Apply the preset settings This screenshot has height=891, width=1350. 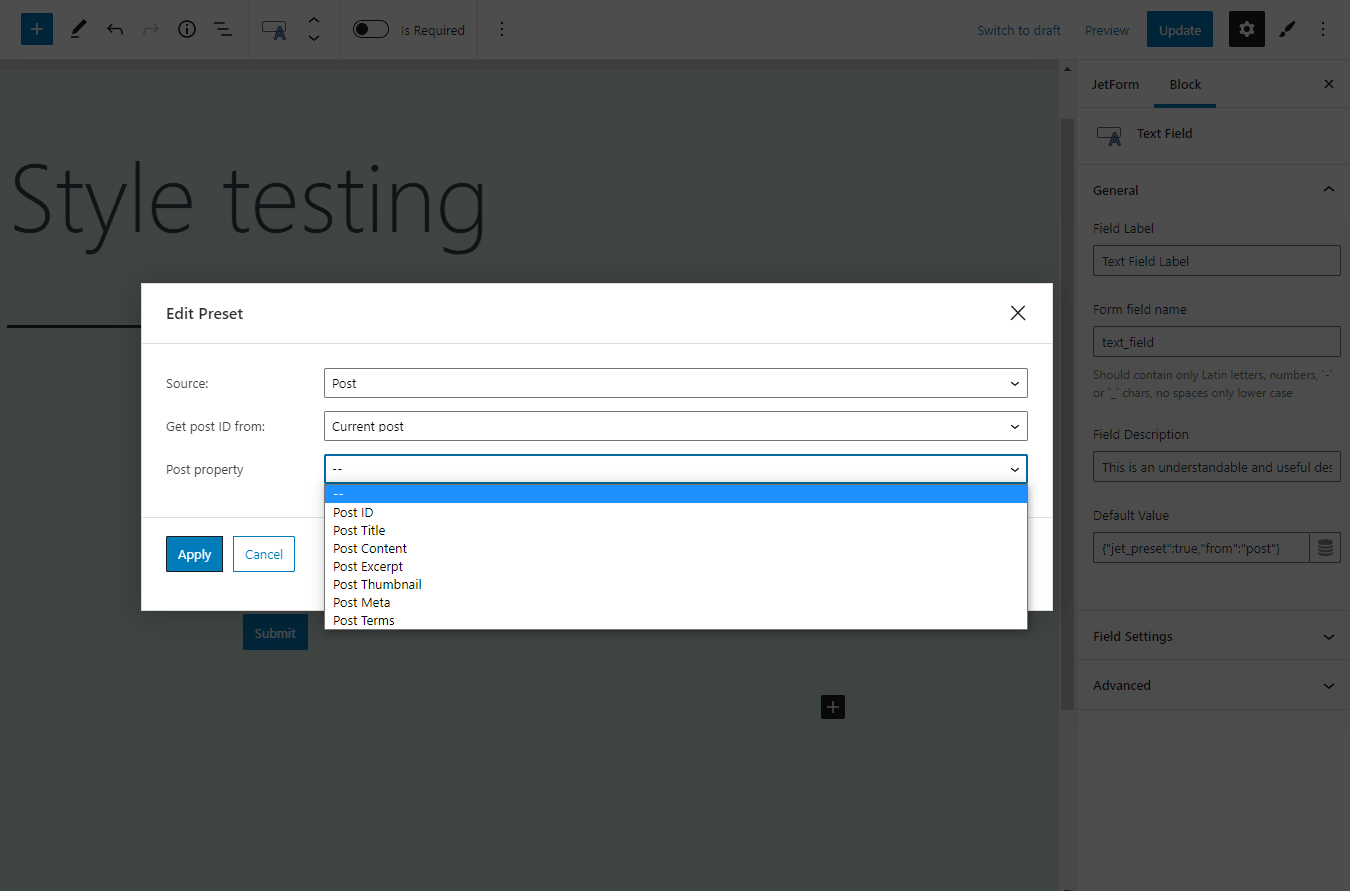(x=194, y=553)
